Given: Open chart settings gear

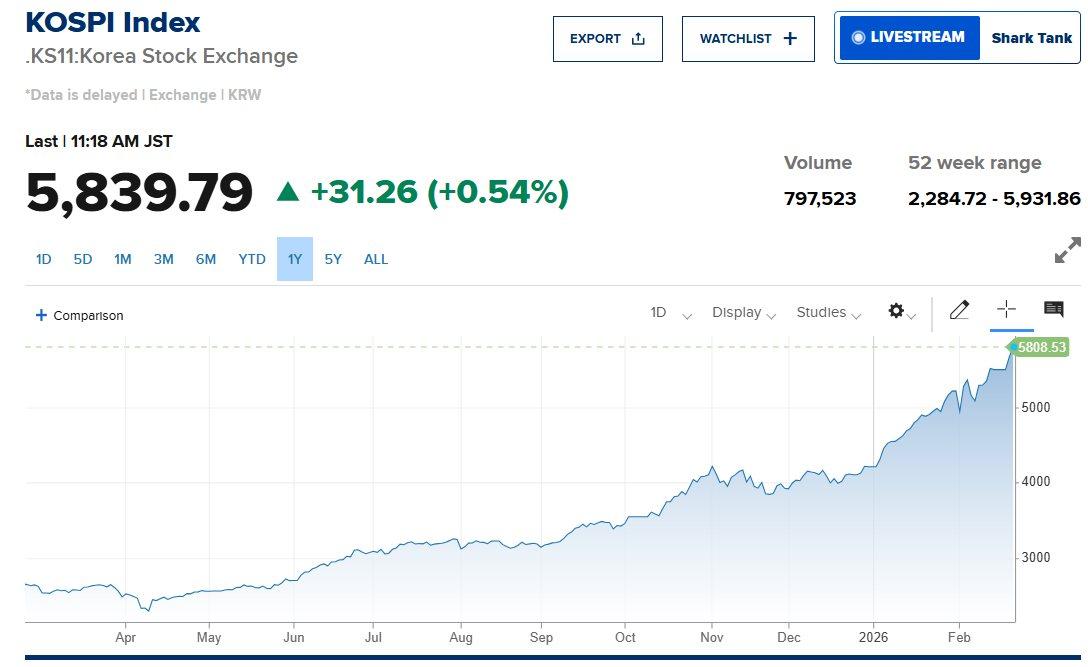Looking at the screenshot, I should [897, 311].
